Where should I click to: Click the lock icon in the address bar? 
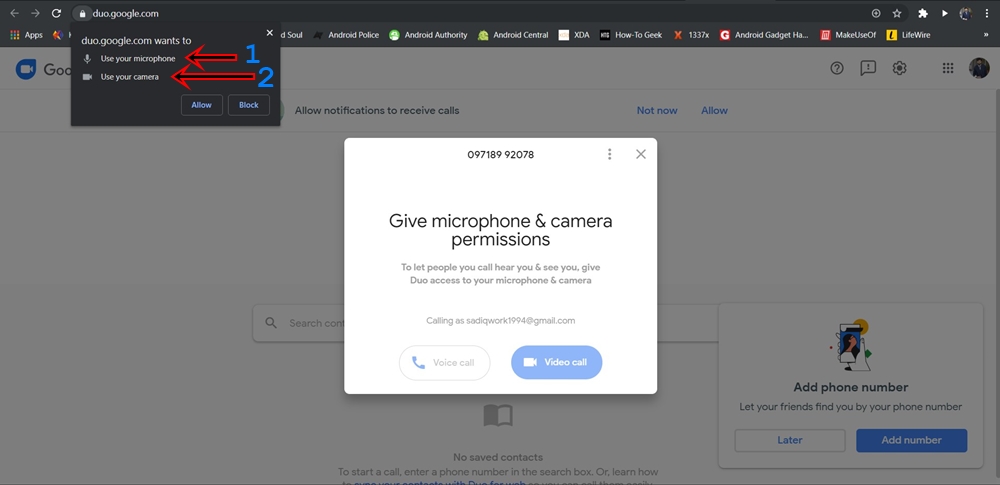tap(82, 13)
